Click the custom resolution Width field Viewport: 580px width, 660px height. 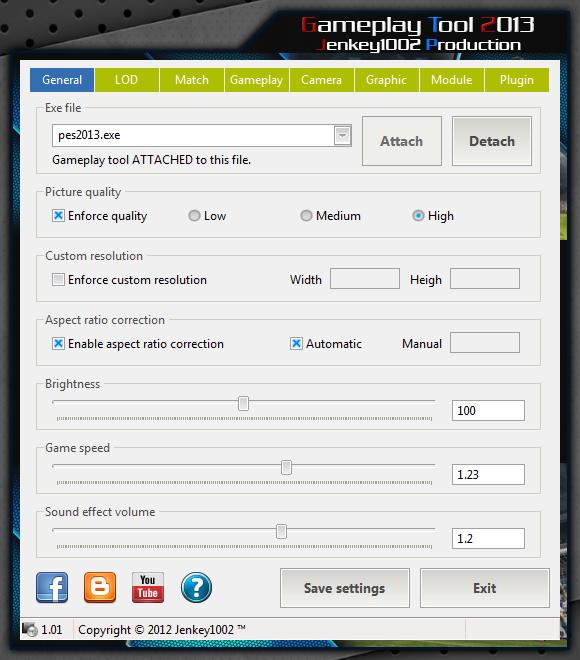(365, 279)
